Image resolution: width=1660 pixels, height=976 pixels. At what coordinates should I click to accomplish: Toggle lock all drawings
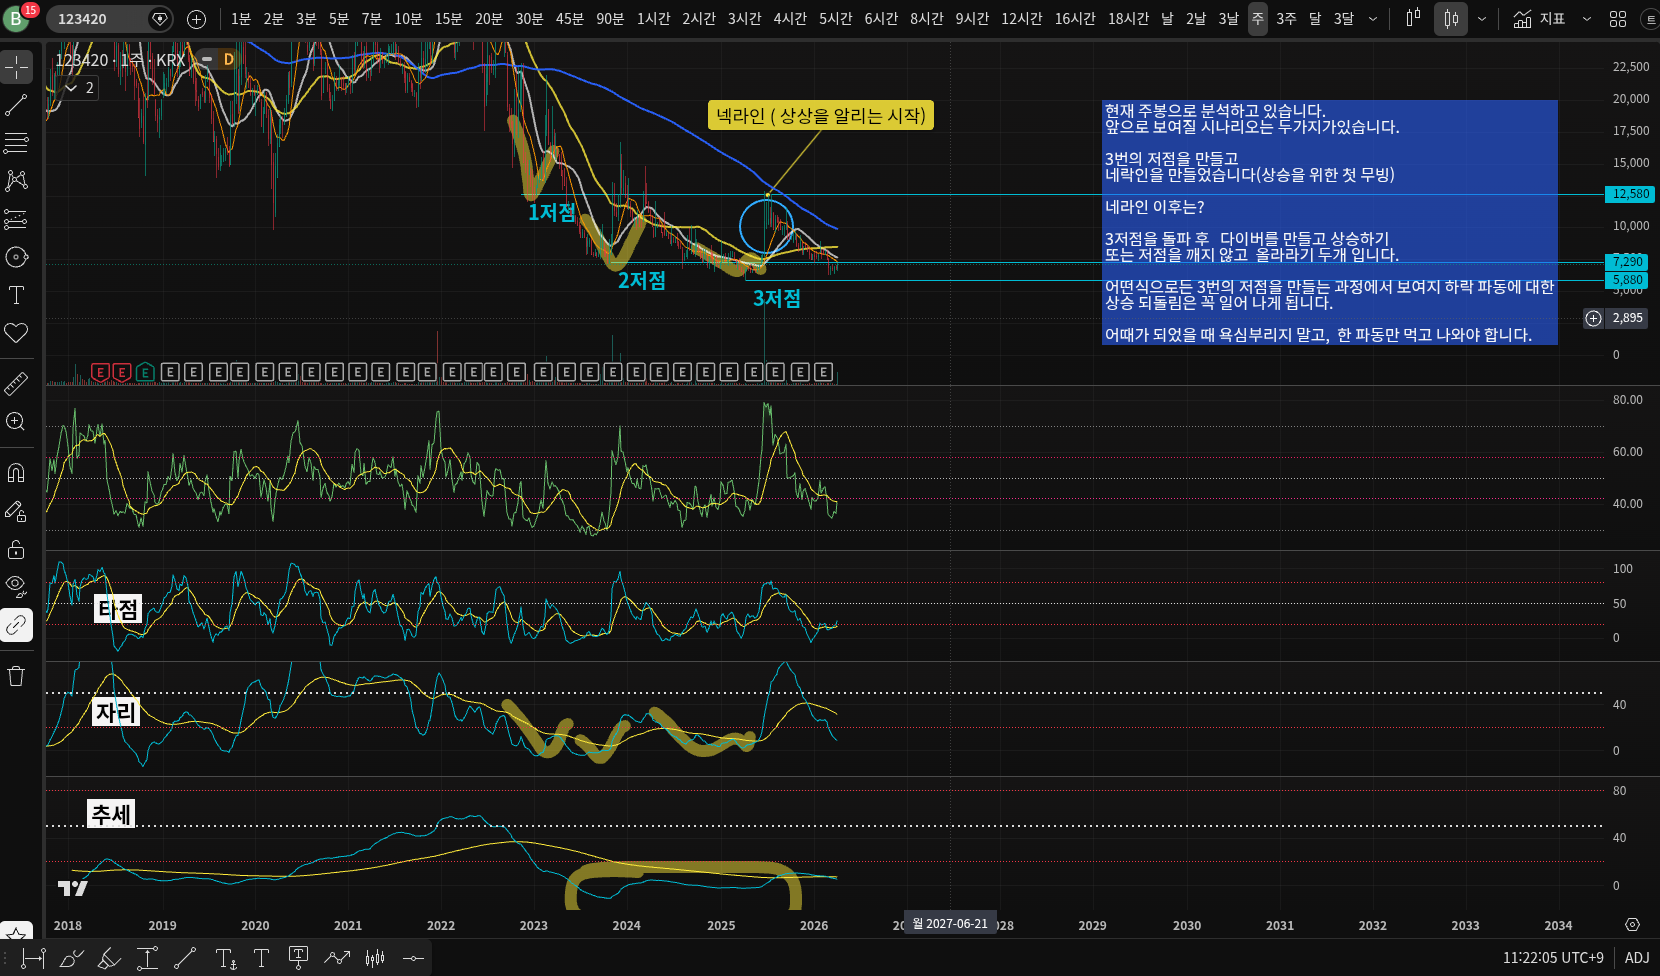[16, 549]
